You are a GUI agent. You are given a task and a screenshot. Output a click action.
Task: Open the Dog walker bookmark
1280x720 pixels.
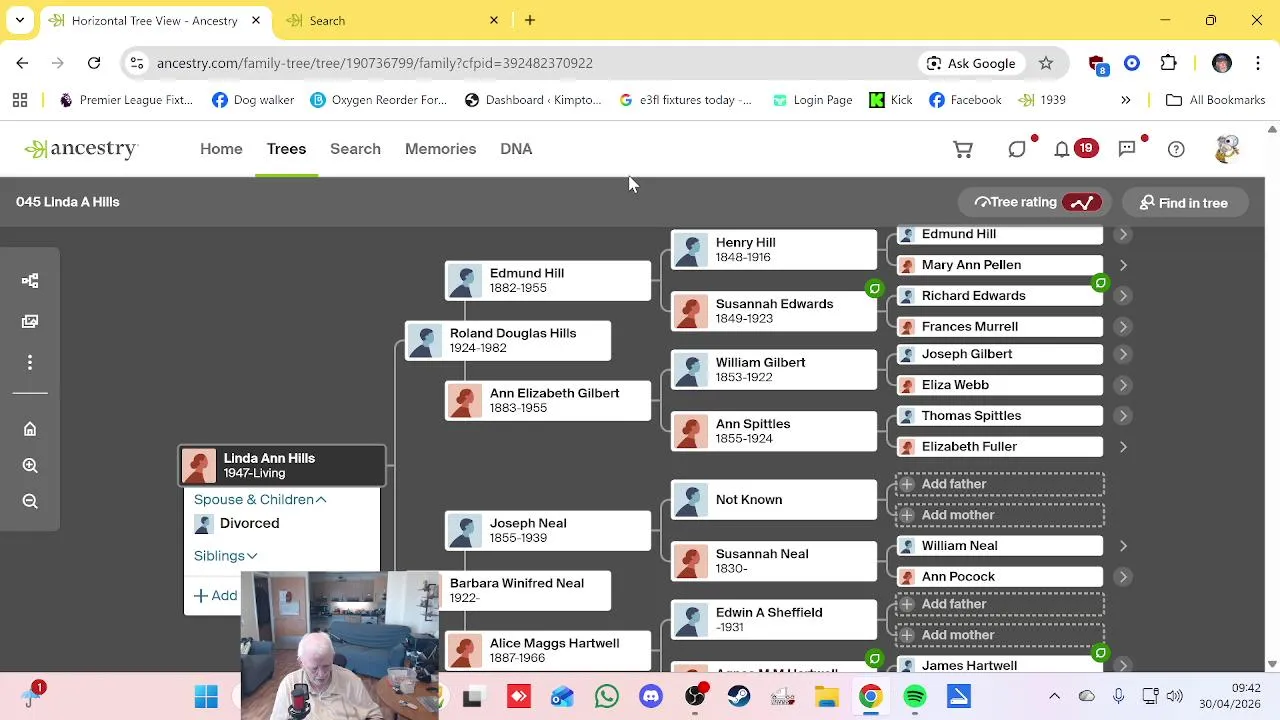click(x=253, y=100)
